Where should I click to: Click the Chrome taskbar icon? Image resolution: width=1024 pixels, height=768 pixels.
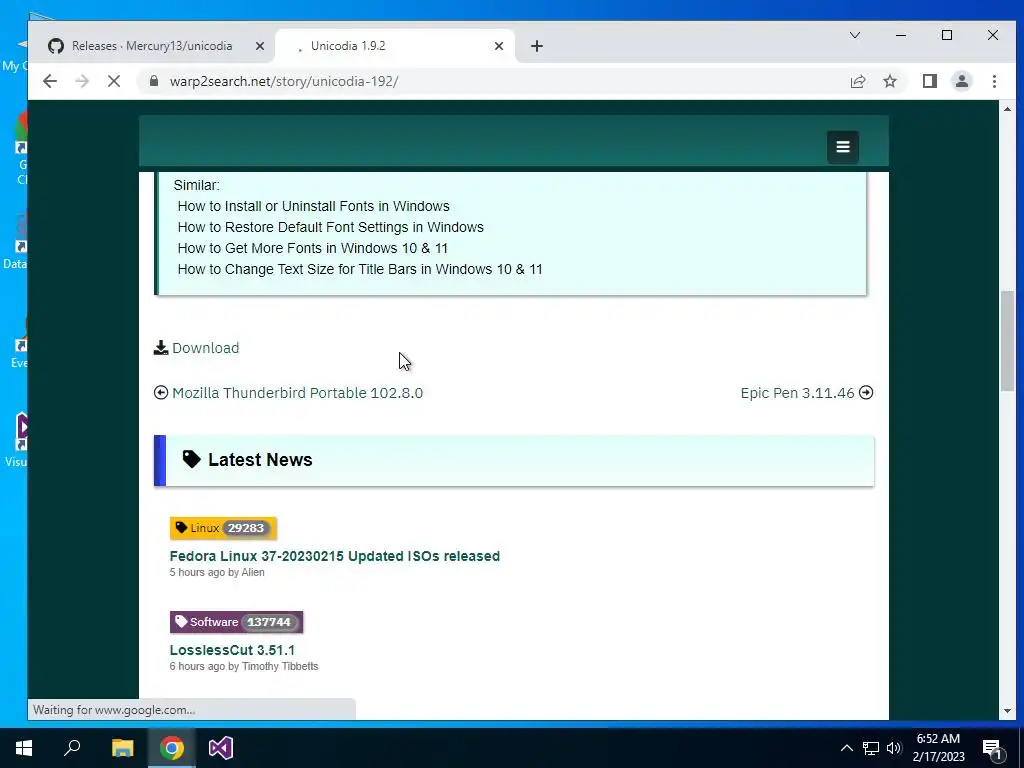click(x=172, y=748)
